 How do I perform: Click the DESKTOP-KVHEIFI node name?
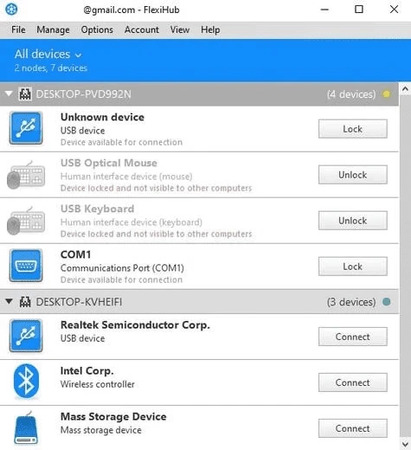pyautogui.click(x=79, y=302)
